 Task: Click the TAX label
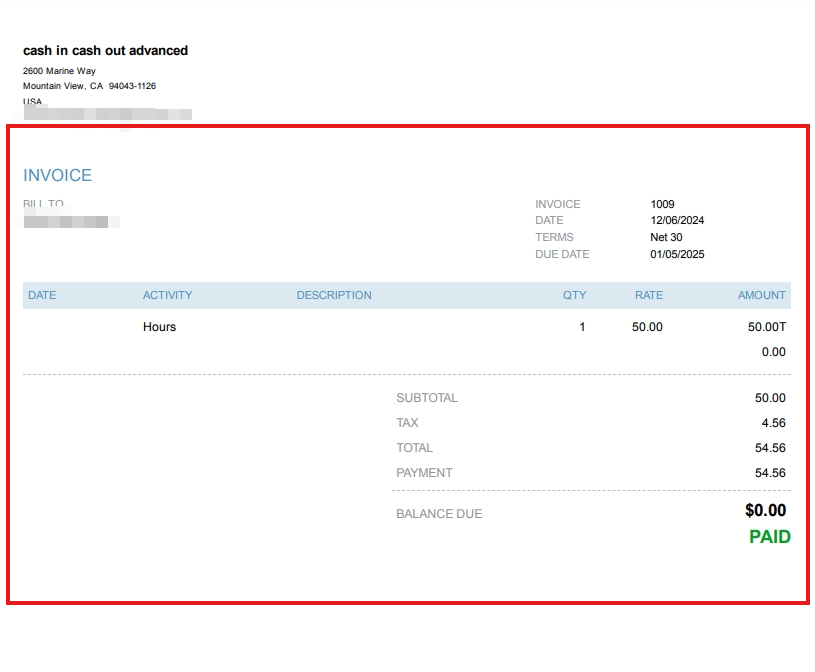(x=407, y=423)
